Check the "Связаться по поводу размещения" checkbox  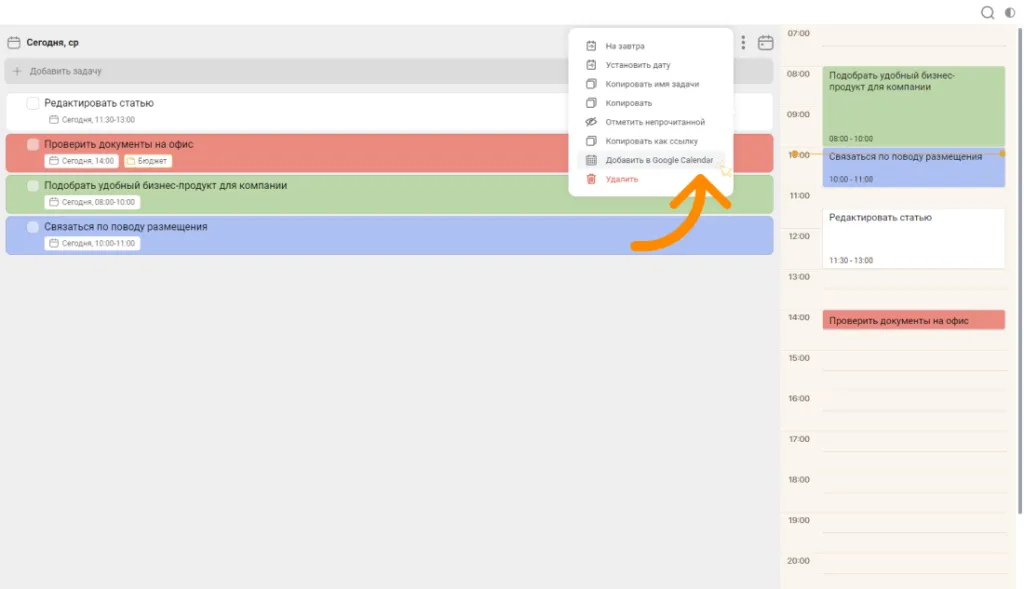[32, 228]
